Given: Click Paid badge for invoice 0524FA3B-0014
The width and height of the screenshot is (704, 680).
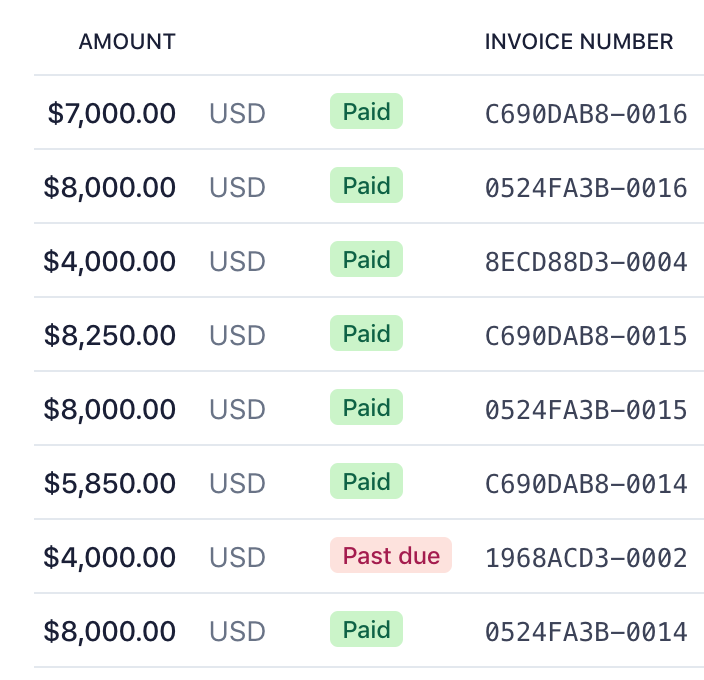Looking at the screenshot, I should point(366,629).
